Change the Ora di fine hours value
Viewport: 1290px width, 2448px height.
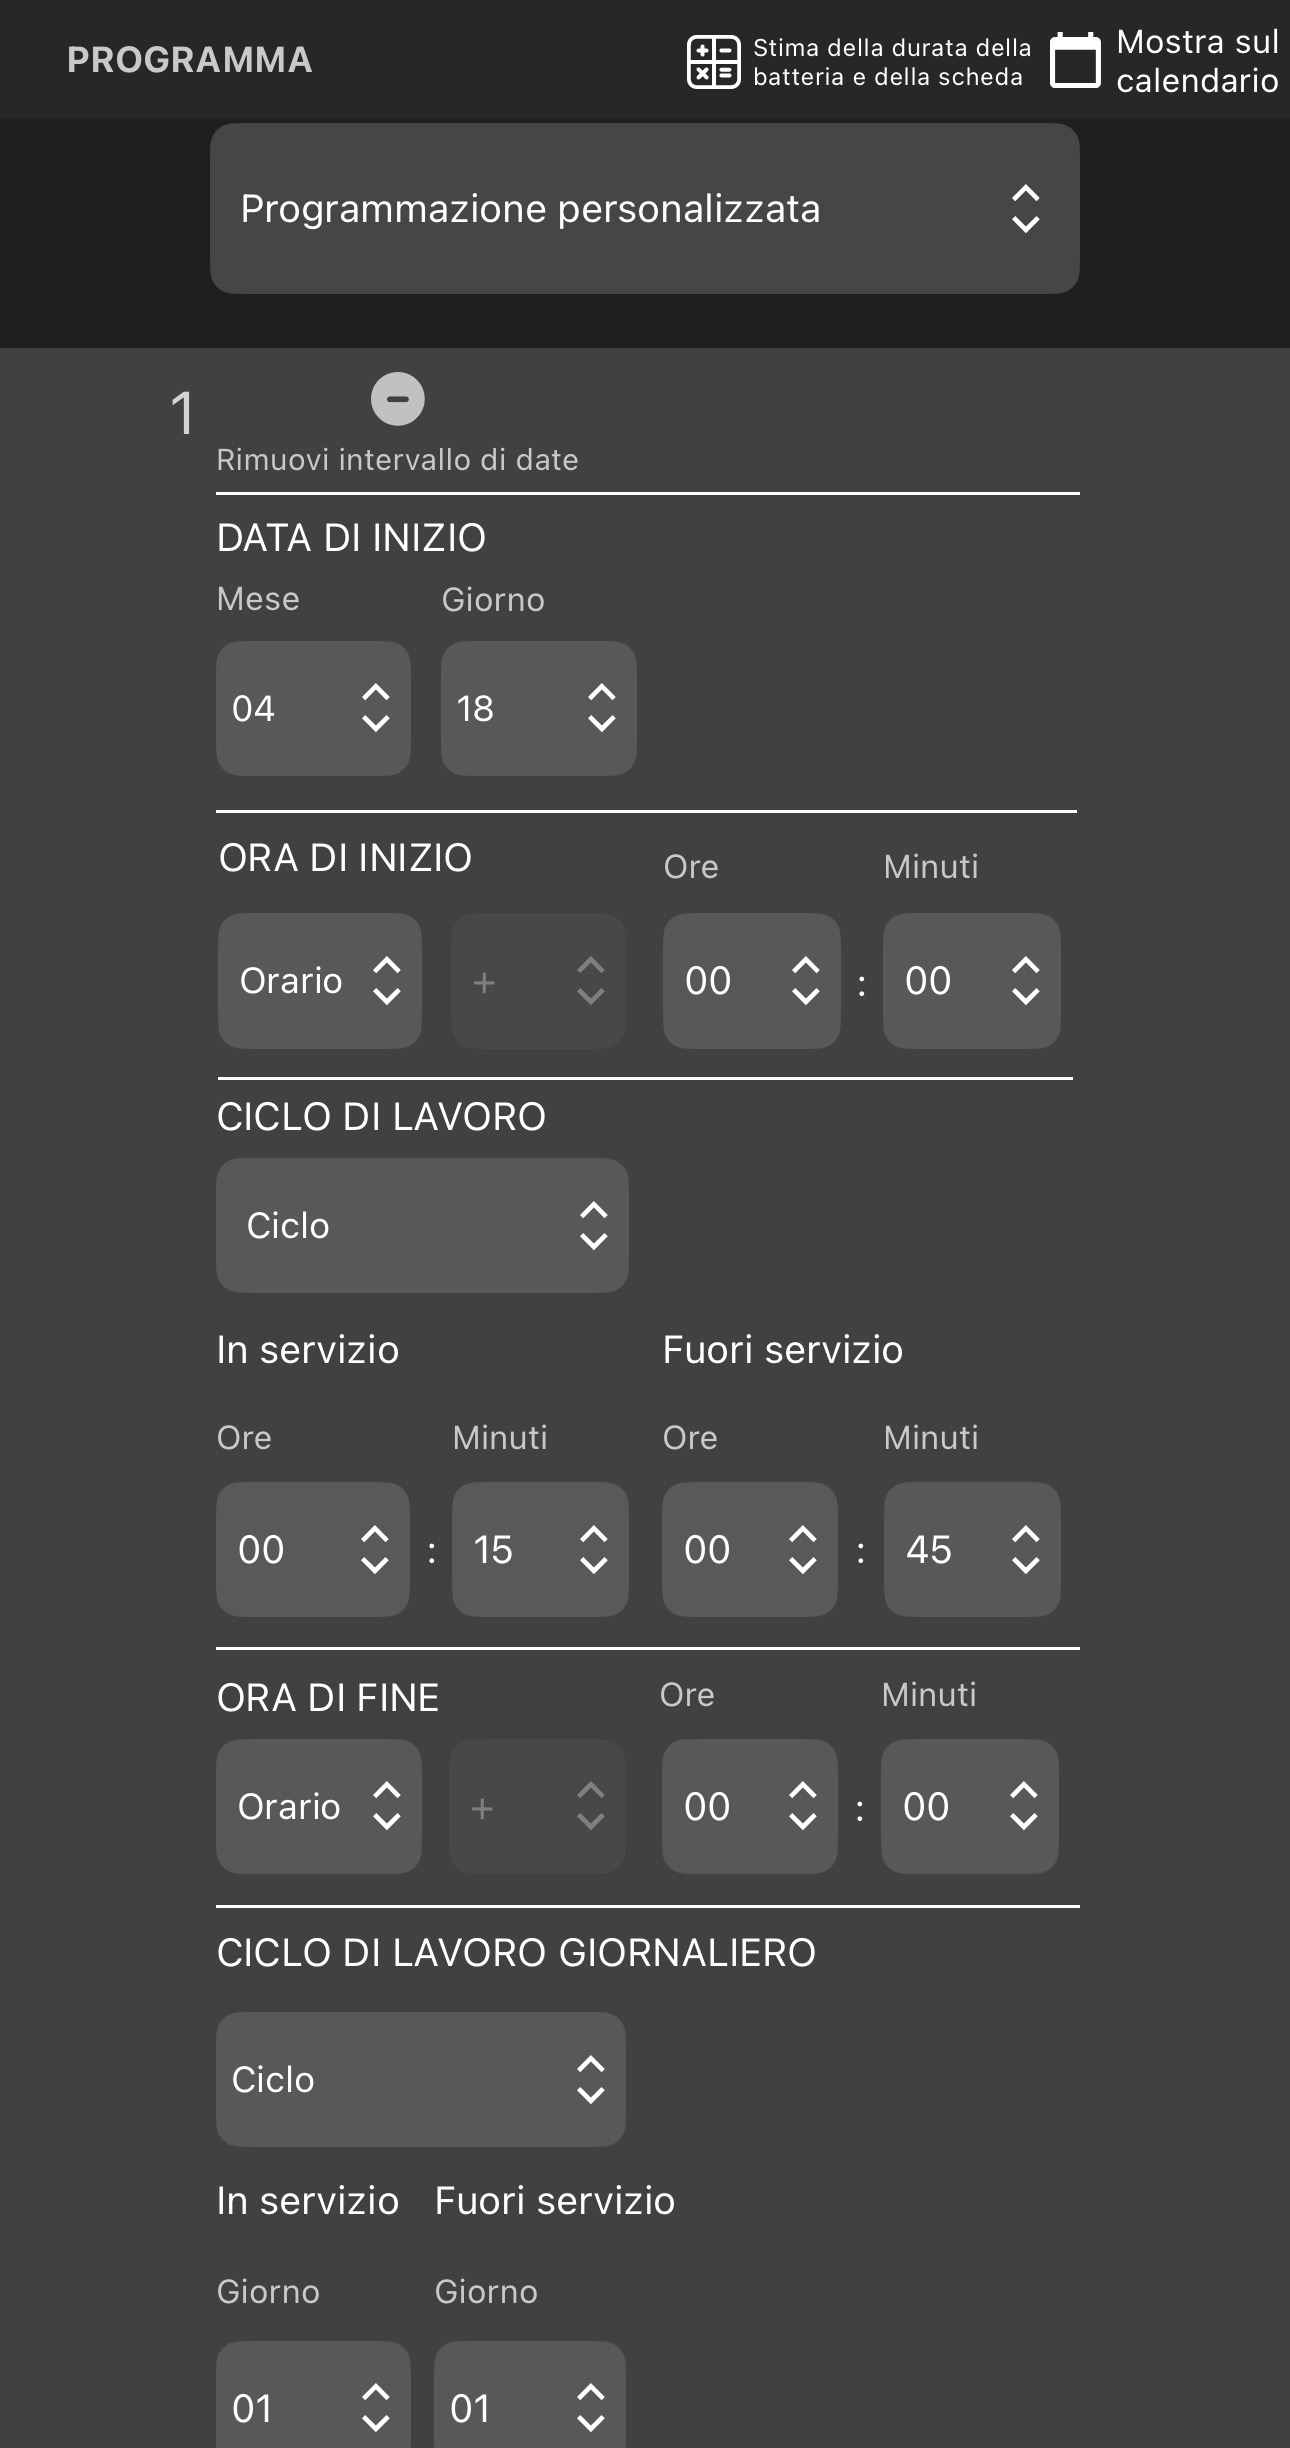750,1807
